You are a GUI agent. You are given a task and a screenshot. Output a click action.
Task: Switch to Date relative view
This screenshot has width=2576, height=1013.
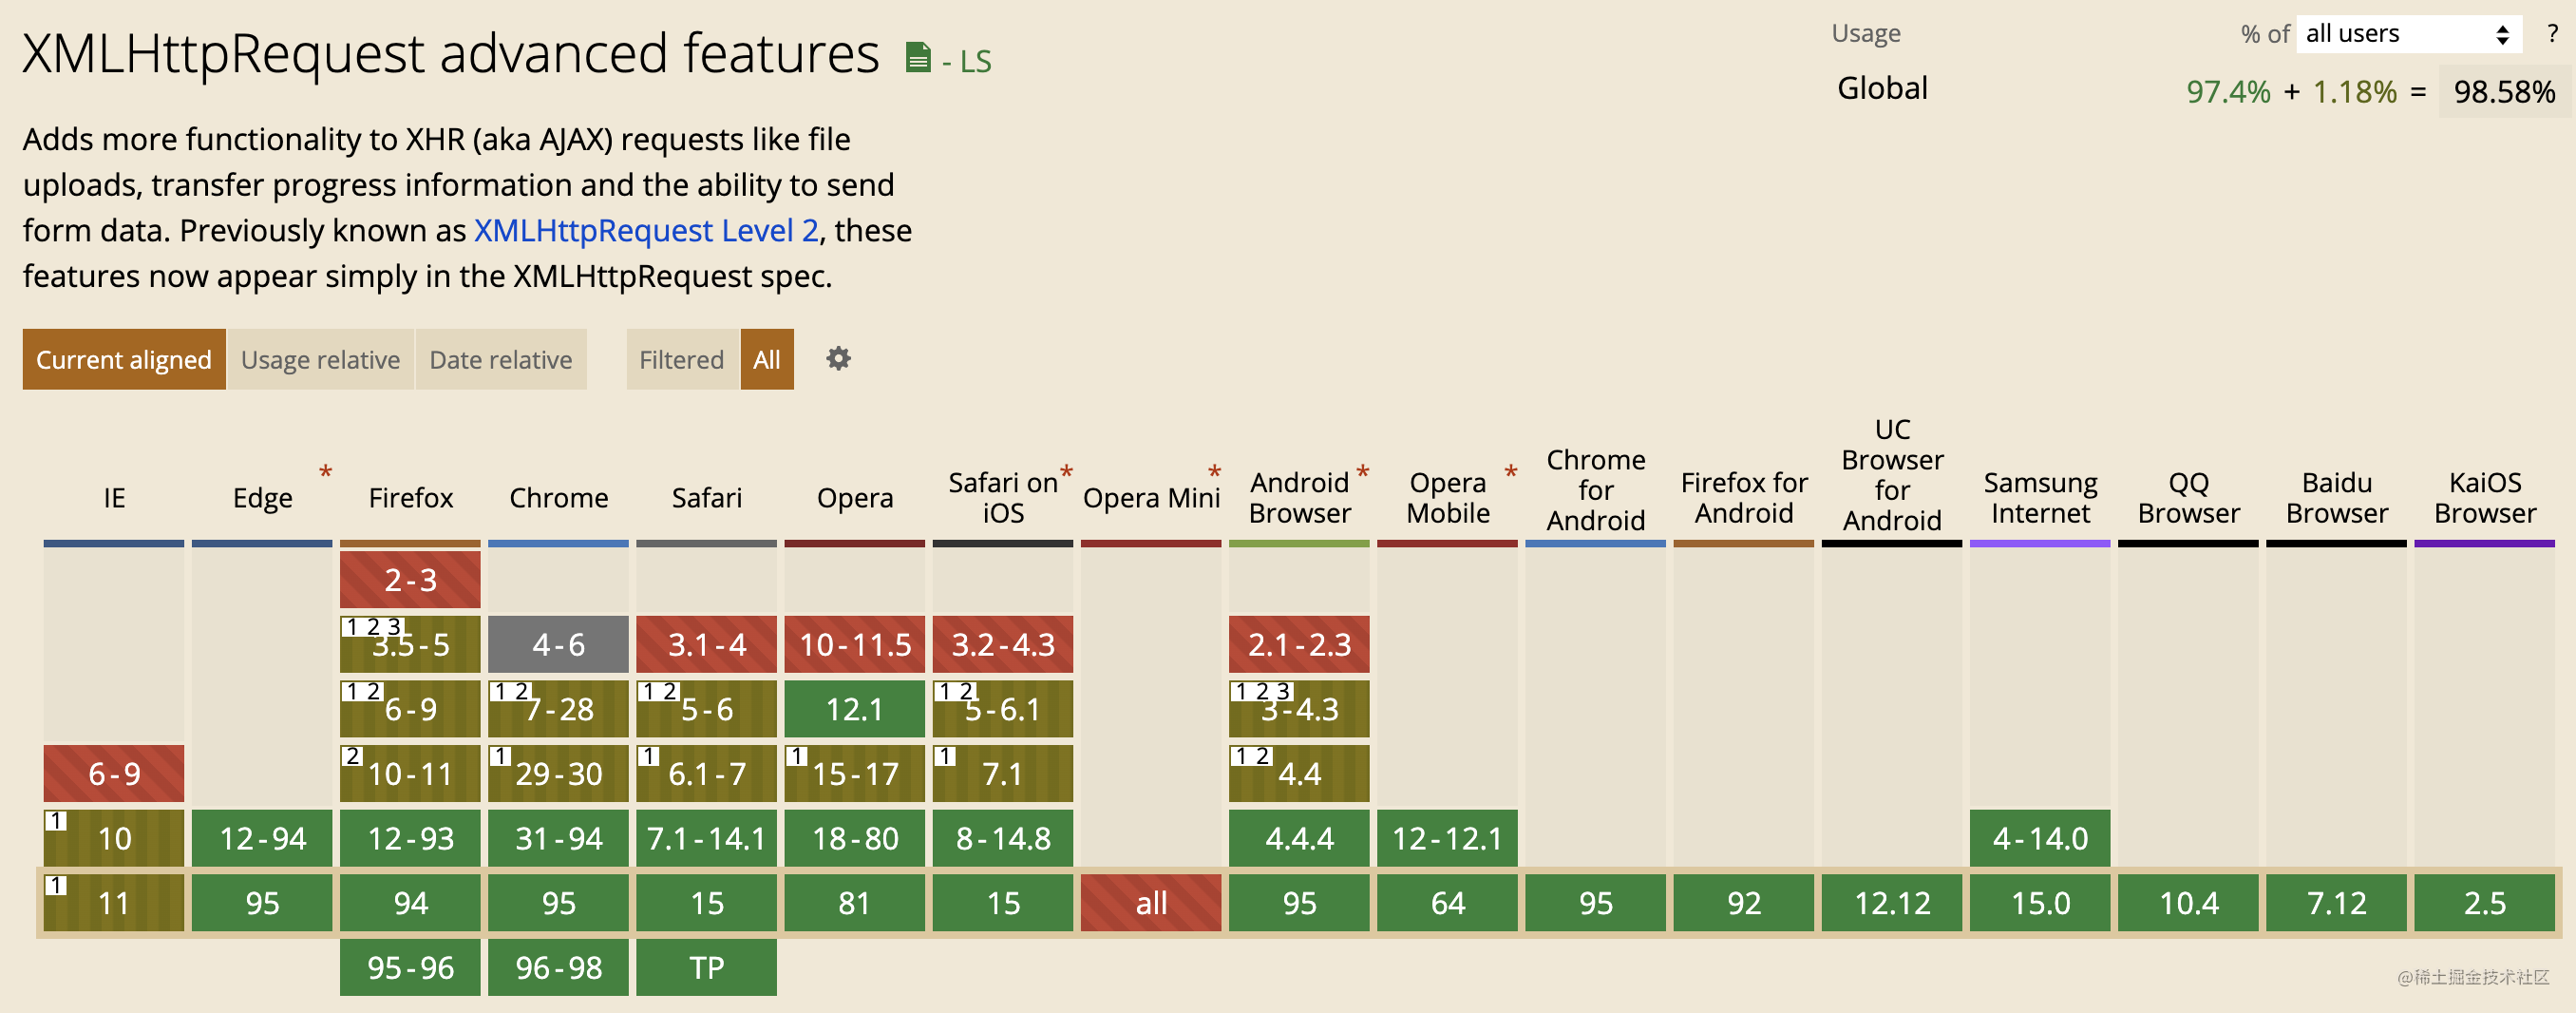(501, 359)
